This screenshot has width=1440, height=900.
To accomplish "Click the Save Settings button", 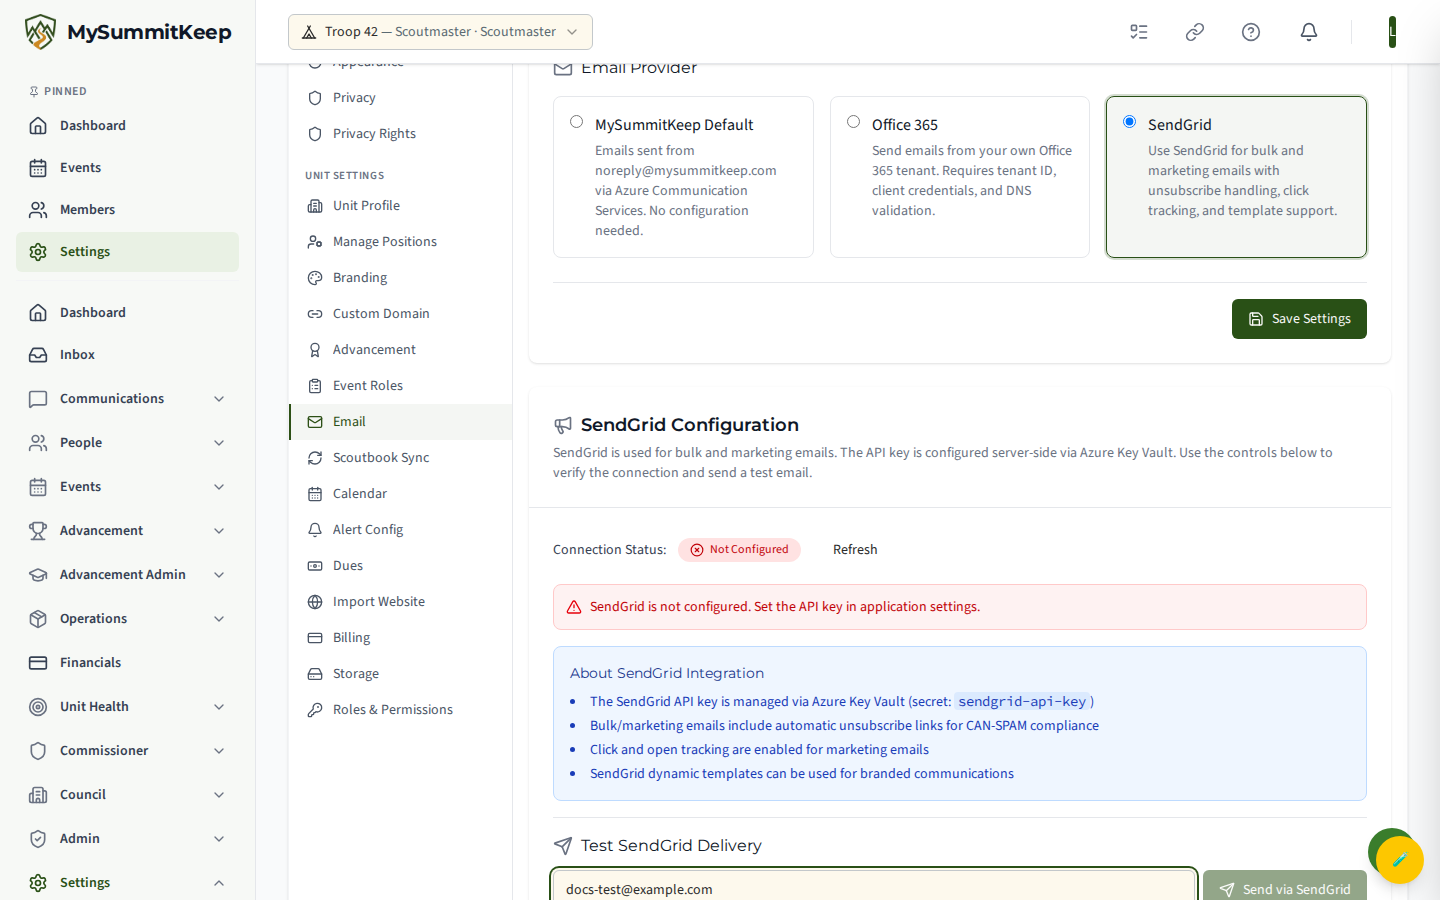I will click(x=1299, y=319).
